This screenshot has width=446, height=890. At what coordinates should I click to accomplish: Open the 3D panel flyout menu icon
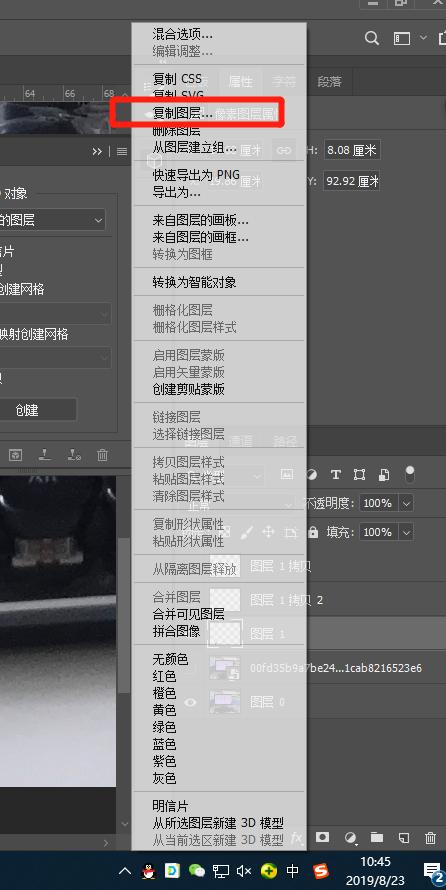click(x=122, y=152)
